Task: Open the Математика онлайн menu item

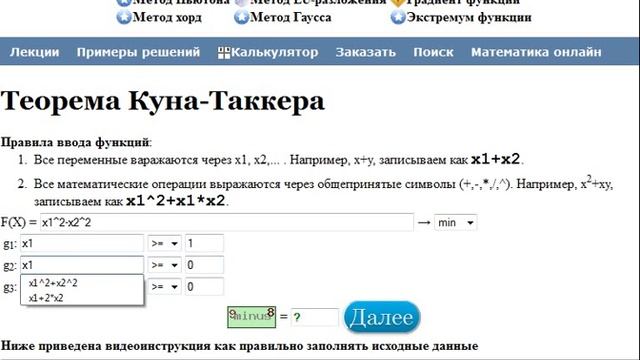Action: pos(536,52)
